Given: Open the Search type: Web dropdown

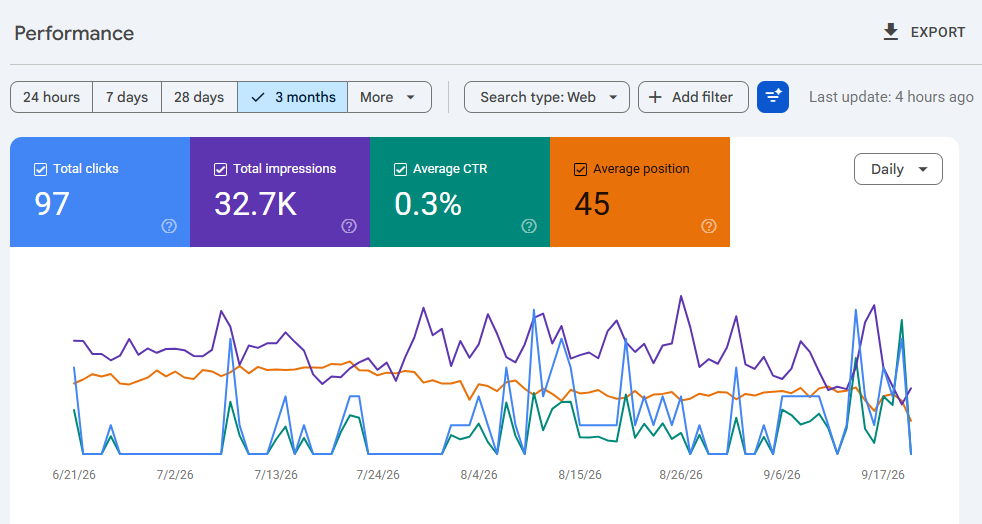Looking at the screenshot, I should [x=547, y=97].
